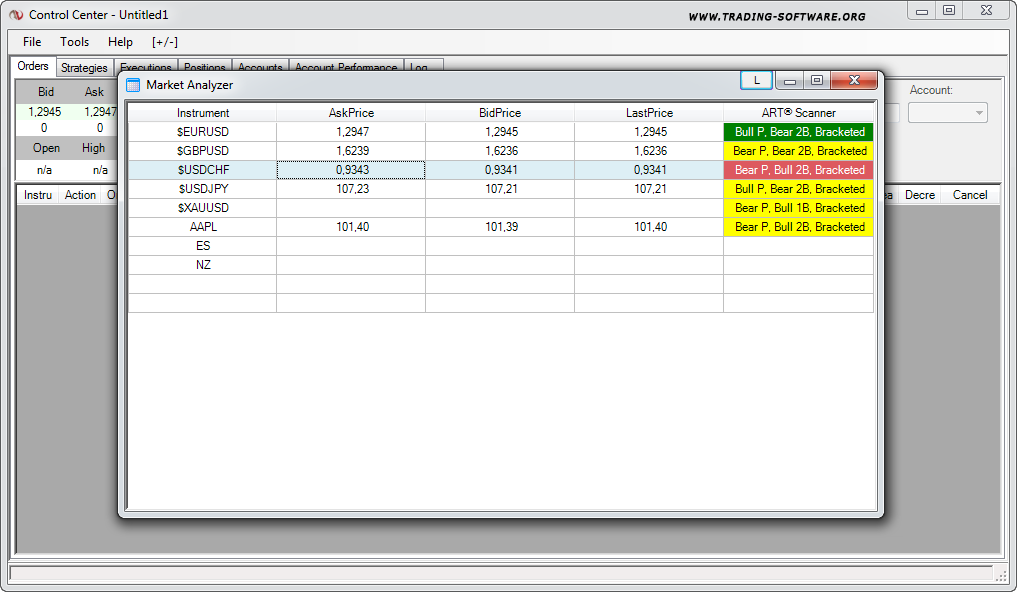Image resolution: width=1017 pixels, height=592 pixels.
Task: Minimize the Market Analyzer window
Action: coord(789,80)
